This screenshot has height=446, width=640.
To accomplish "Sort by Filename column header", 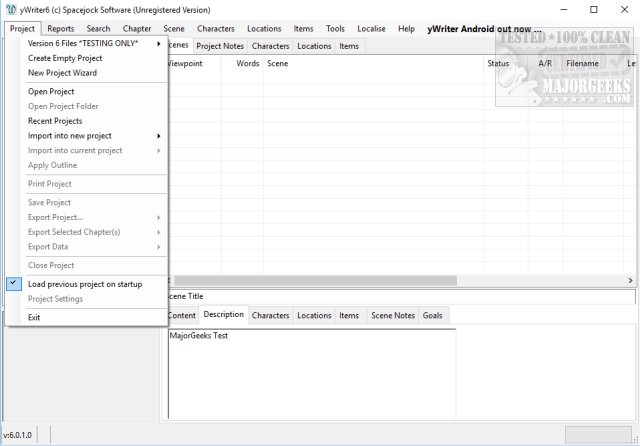I will [x=593, y=64].
